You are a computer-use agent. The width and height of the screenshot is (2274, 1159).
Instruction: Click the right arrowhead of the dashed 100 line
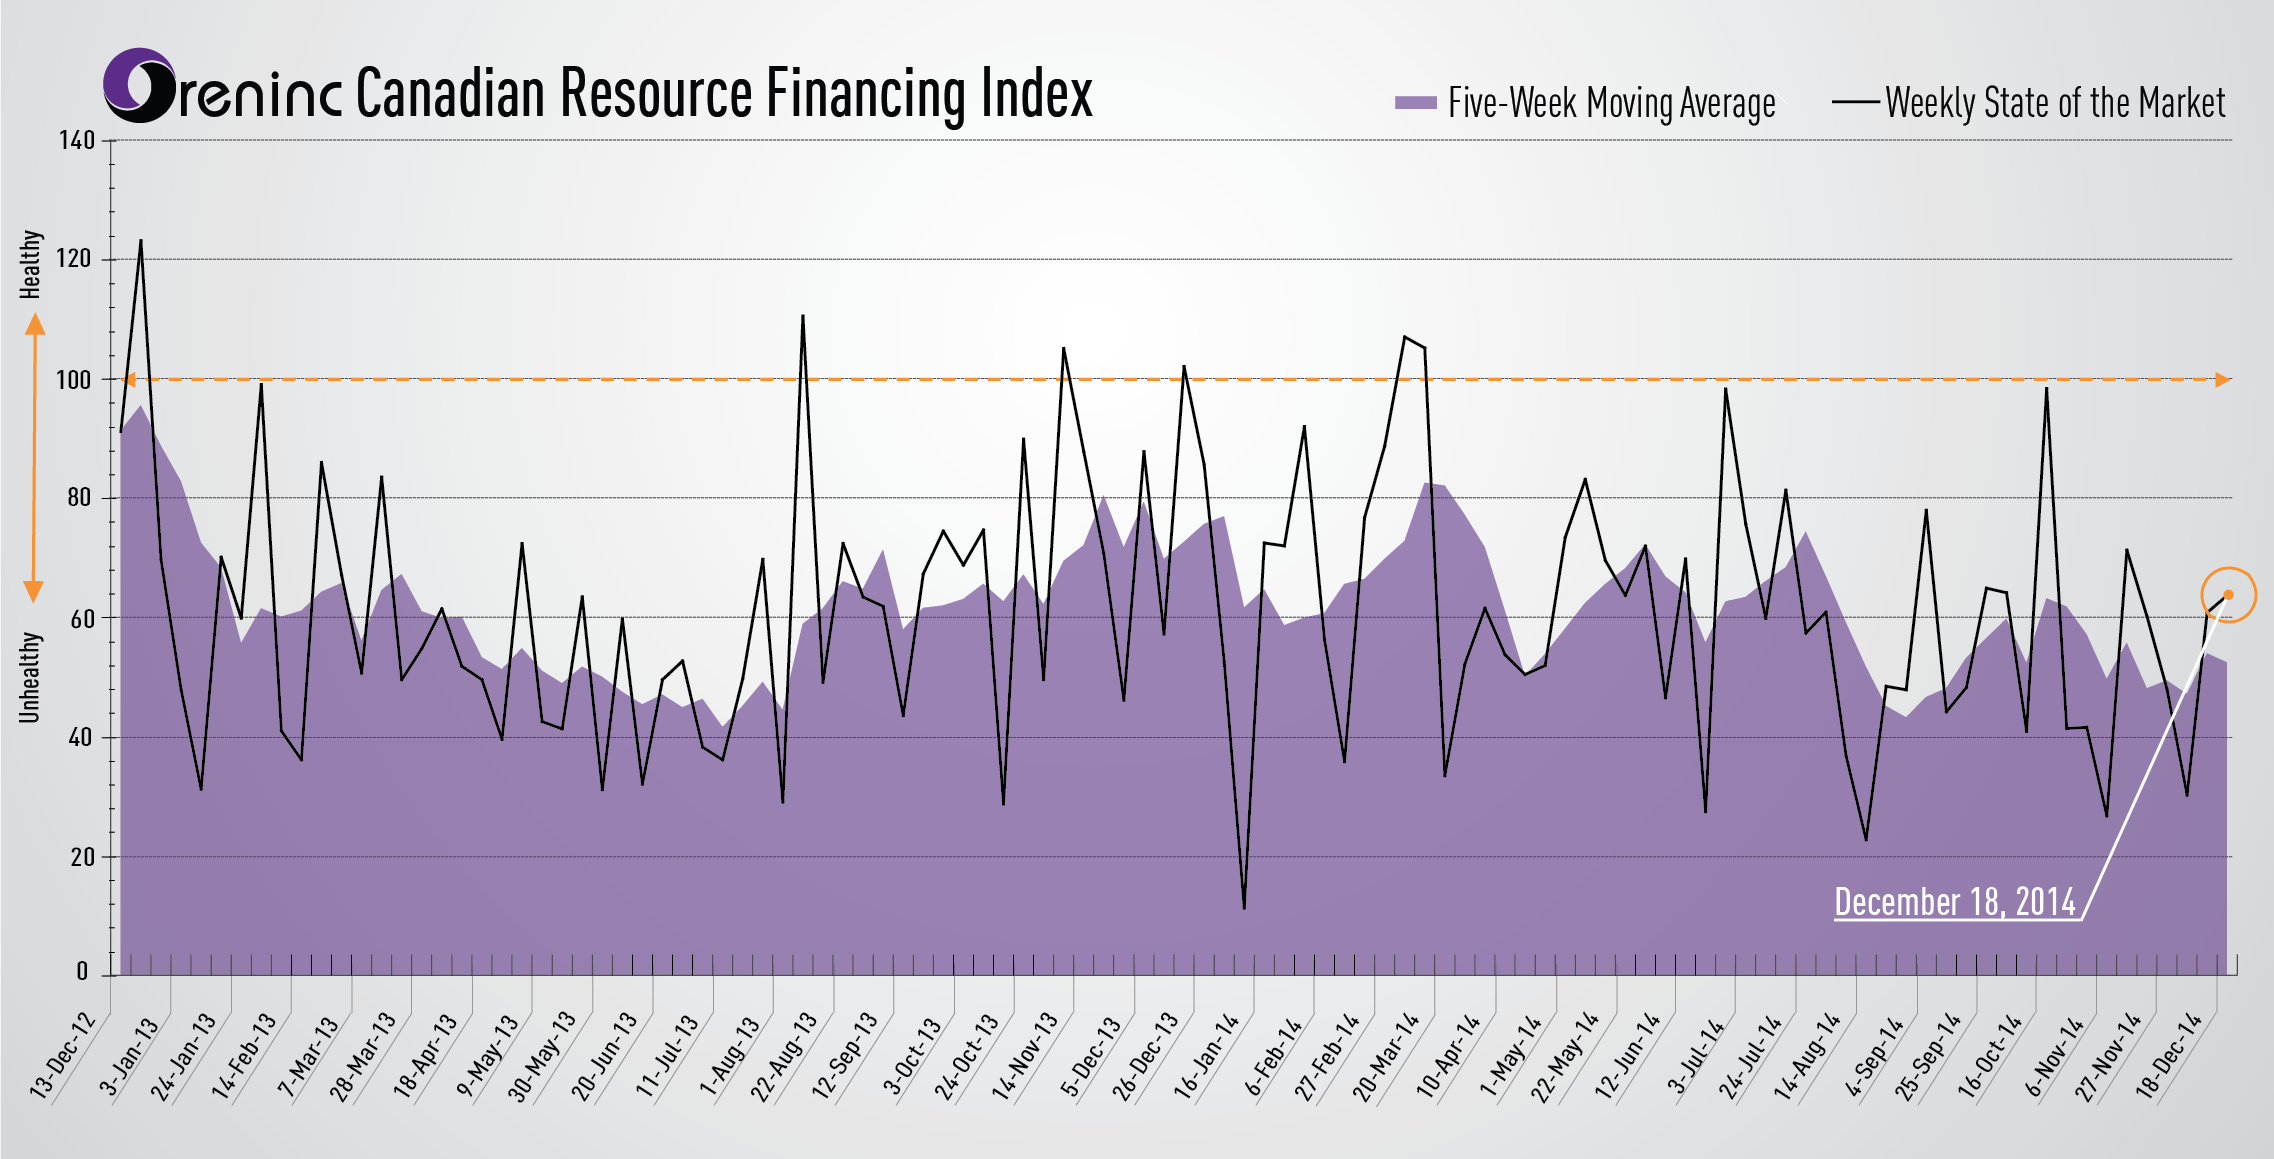point(2222,380)
